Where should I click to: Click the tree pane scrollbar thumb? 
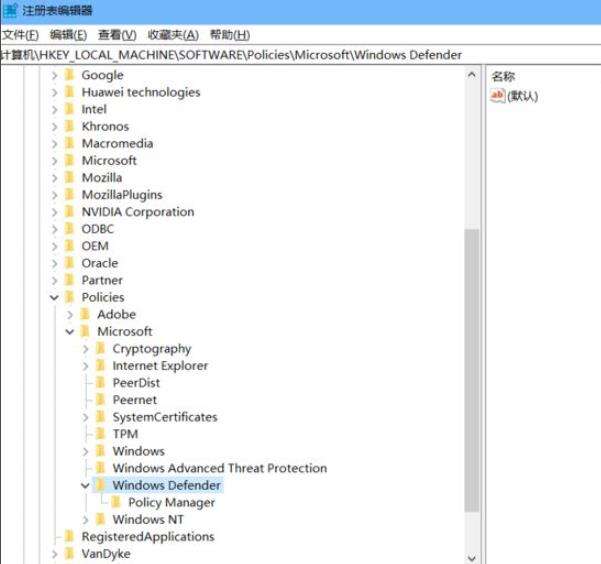point(472,371)
